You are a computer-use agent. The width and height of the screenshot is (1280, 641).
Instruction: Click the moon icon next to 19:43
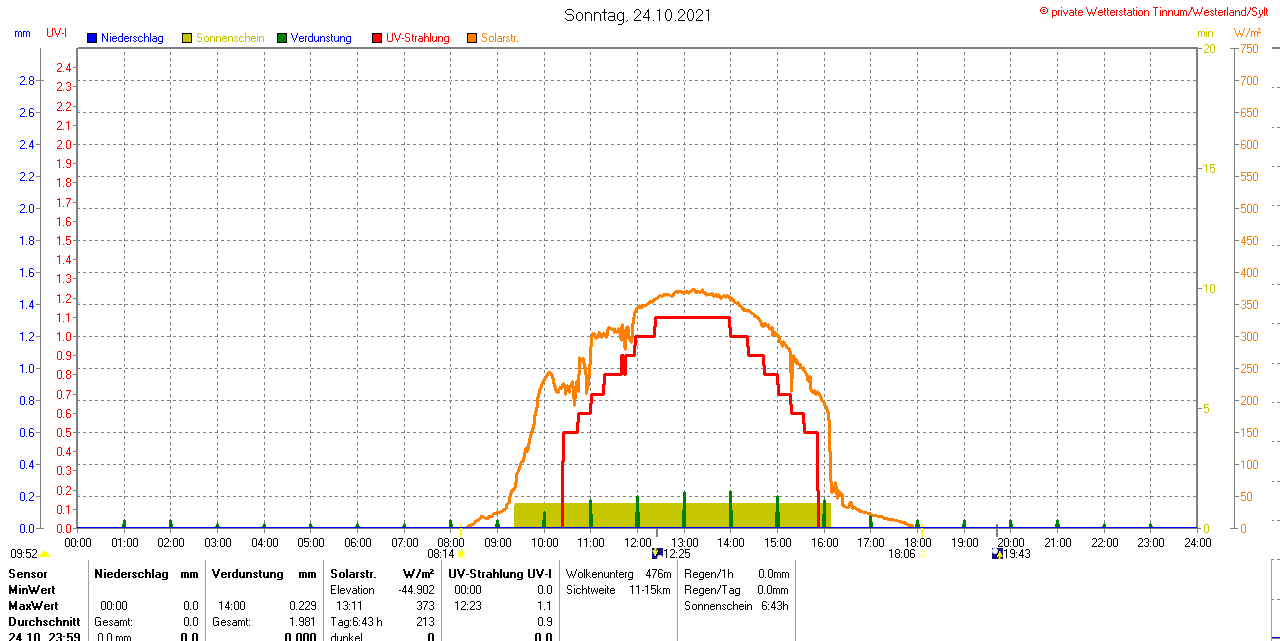[x=997, y=553]
